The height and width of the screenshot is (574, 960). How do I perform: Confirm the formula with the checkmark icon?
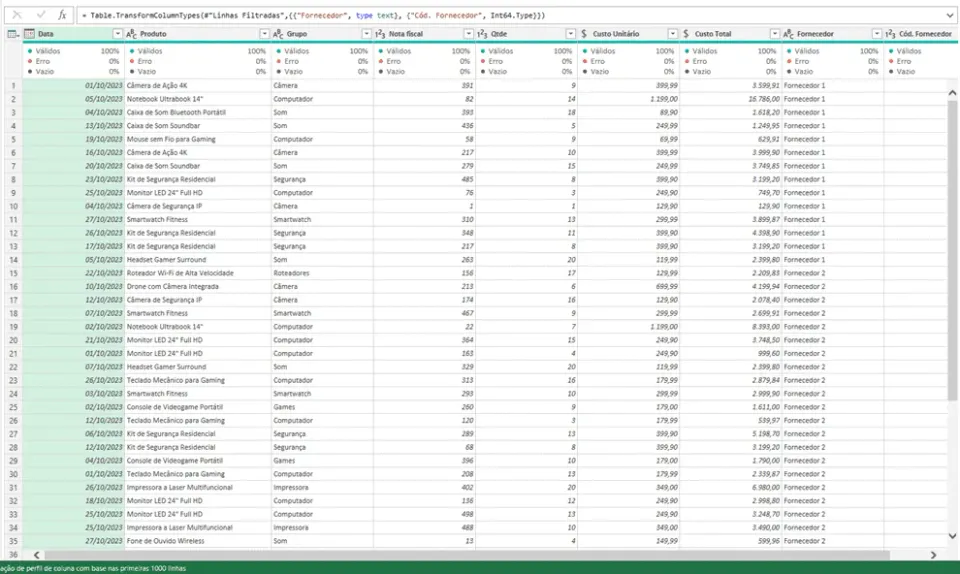(x=40, y=15)
